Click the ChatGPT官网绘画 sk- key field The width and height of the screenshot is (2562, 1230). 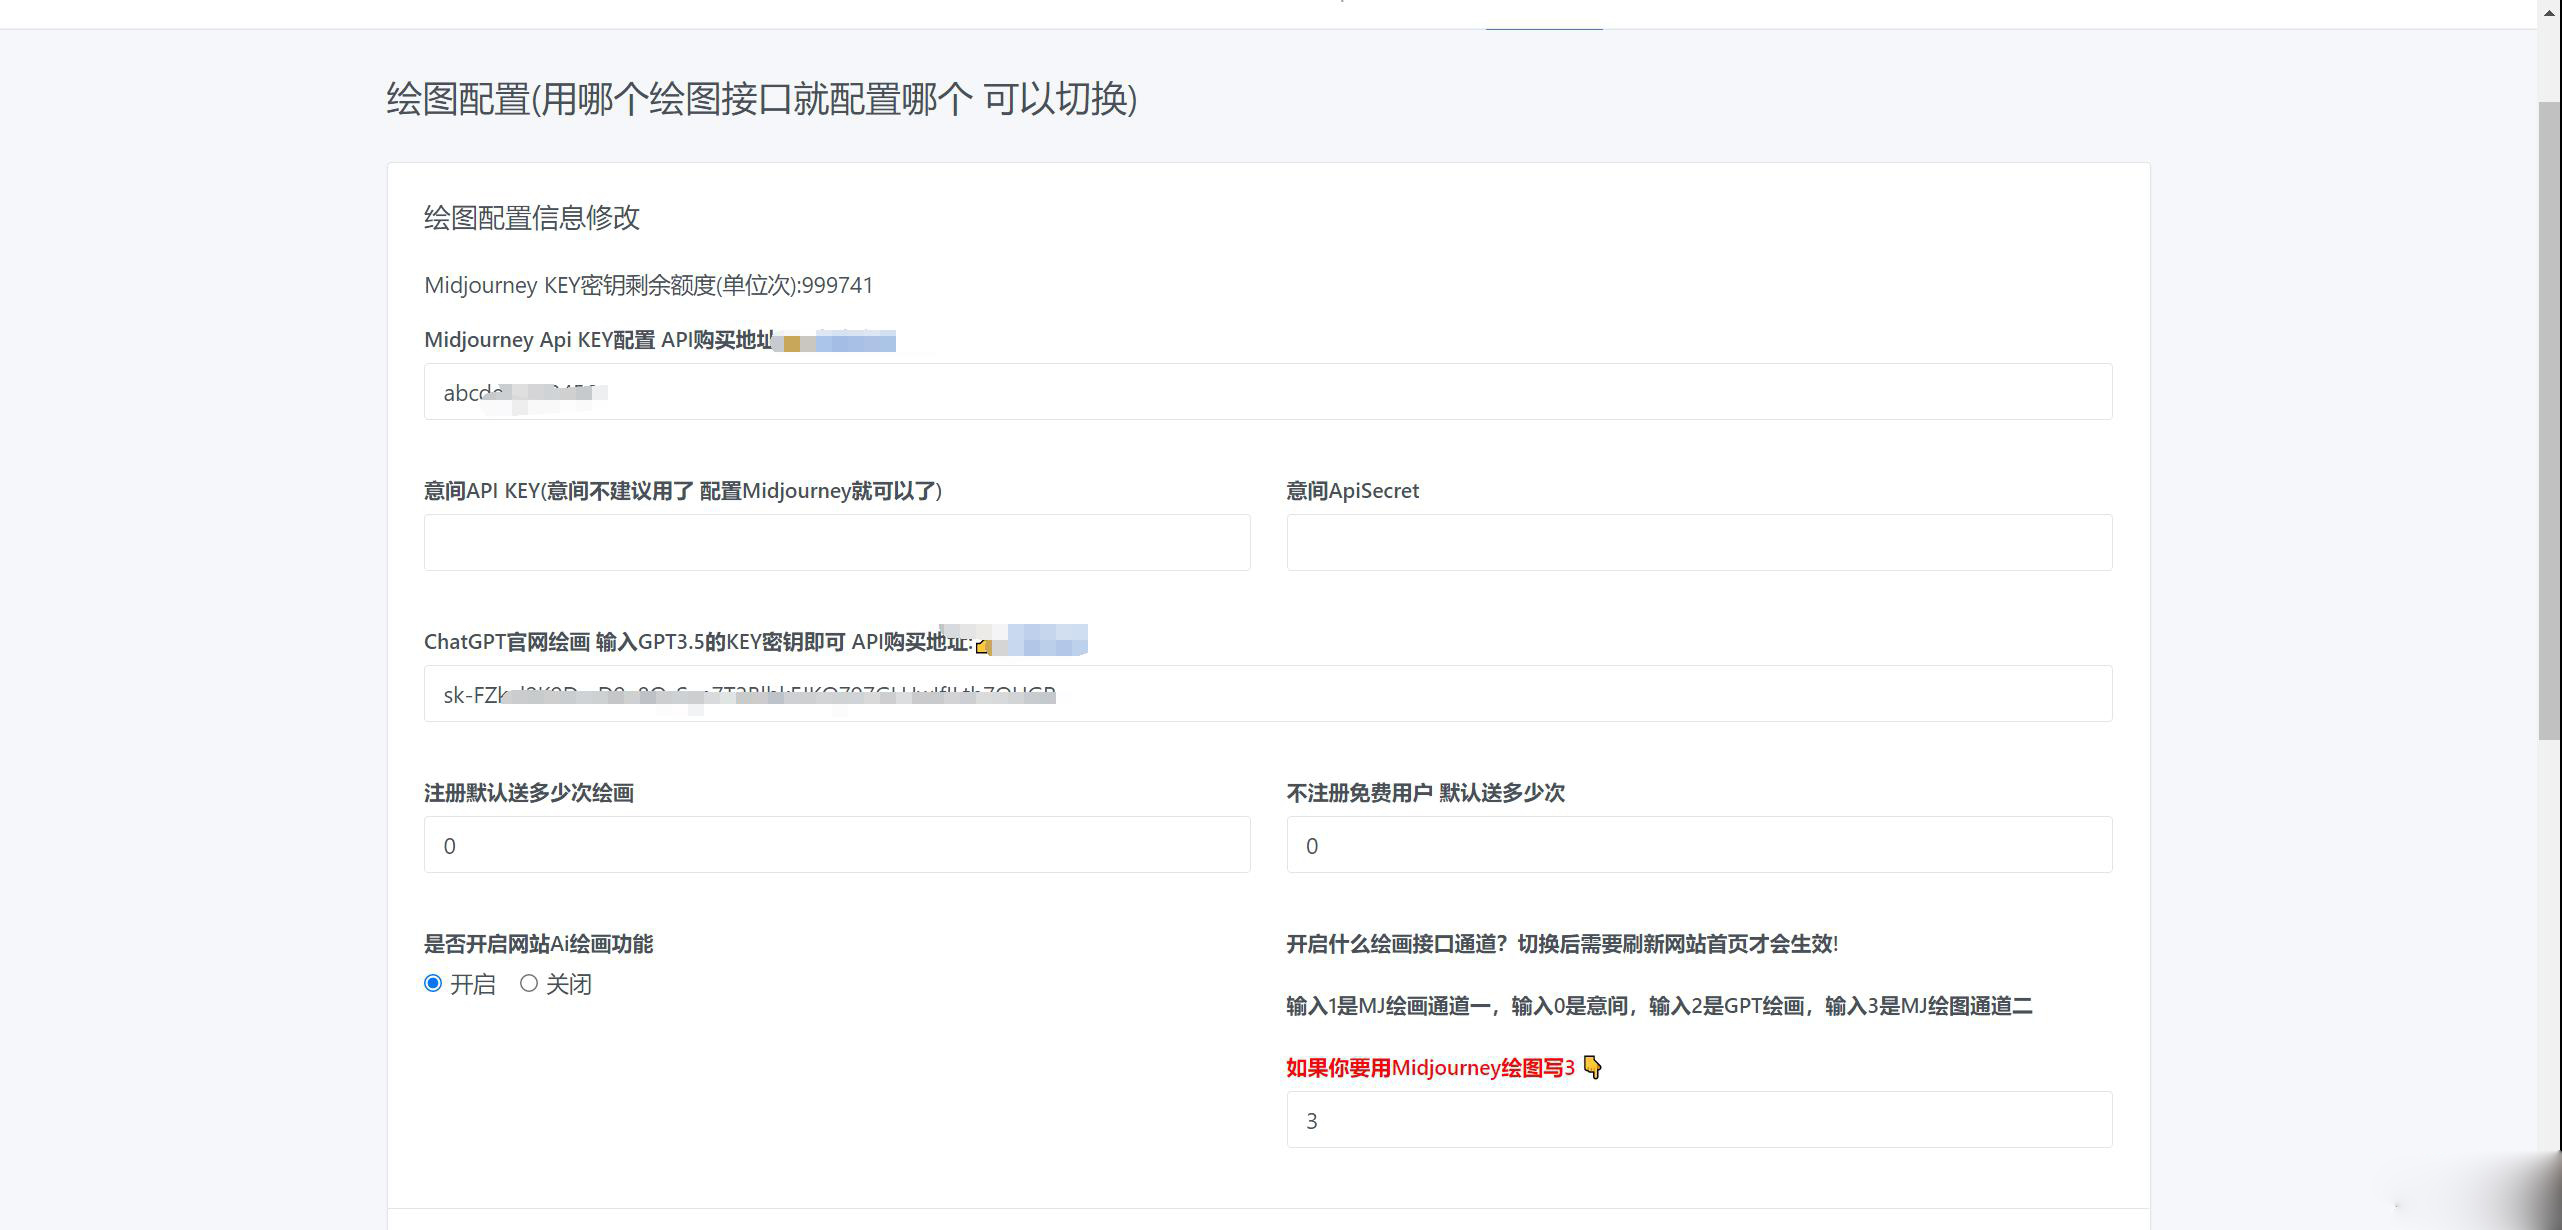pos(1268,694)
